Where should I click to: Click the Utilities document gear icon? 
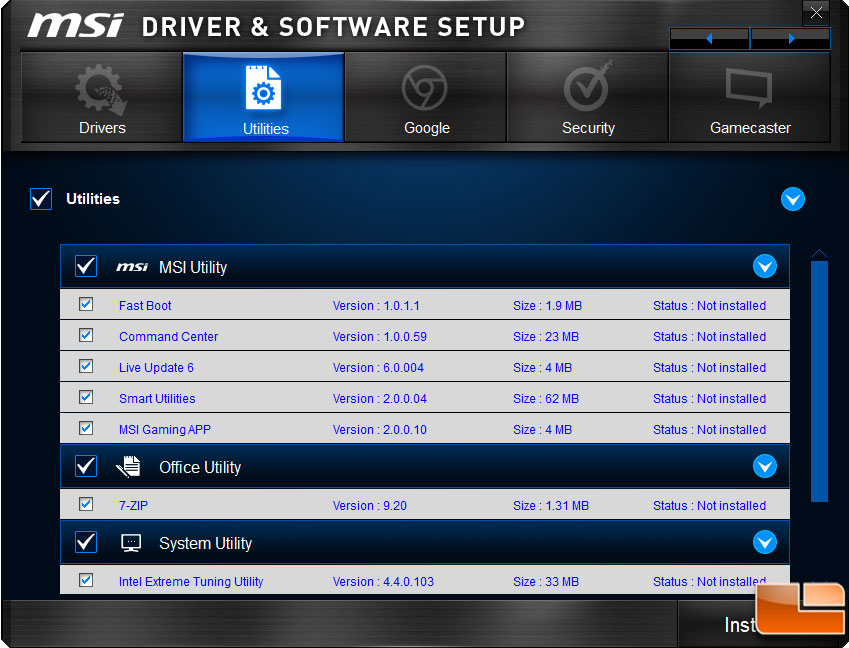click(263, 88)
